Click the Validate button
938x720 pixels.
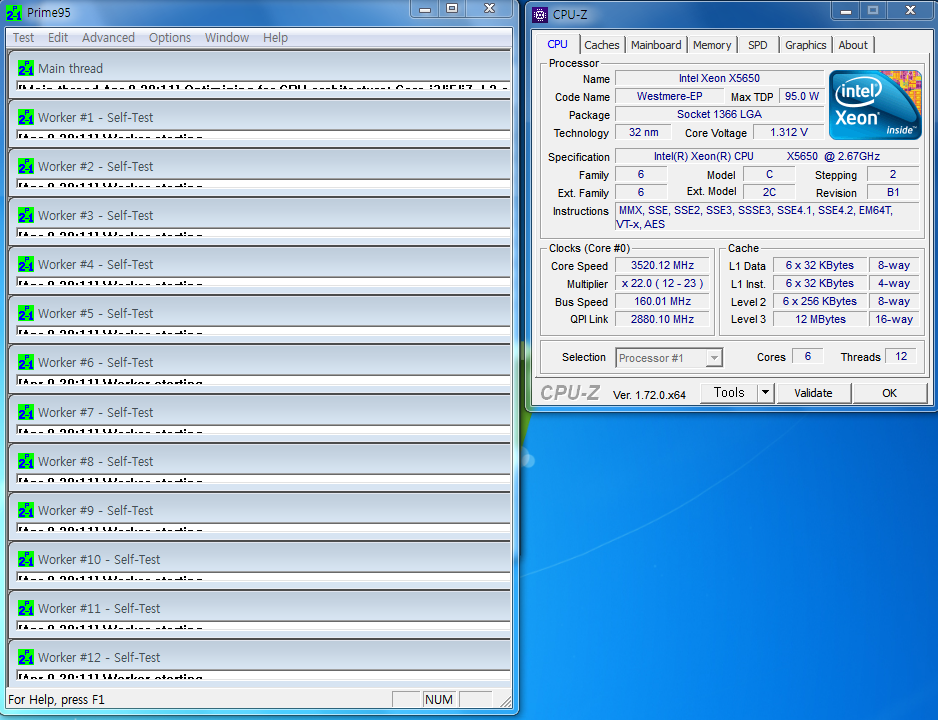(x=813, y=393)
